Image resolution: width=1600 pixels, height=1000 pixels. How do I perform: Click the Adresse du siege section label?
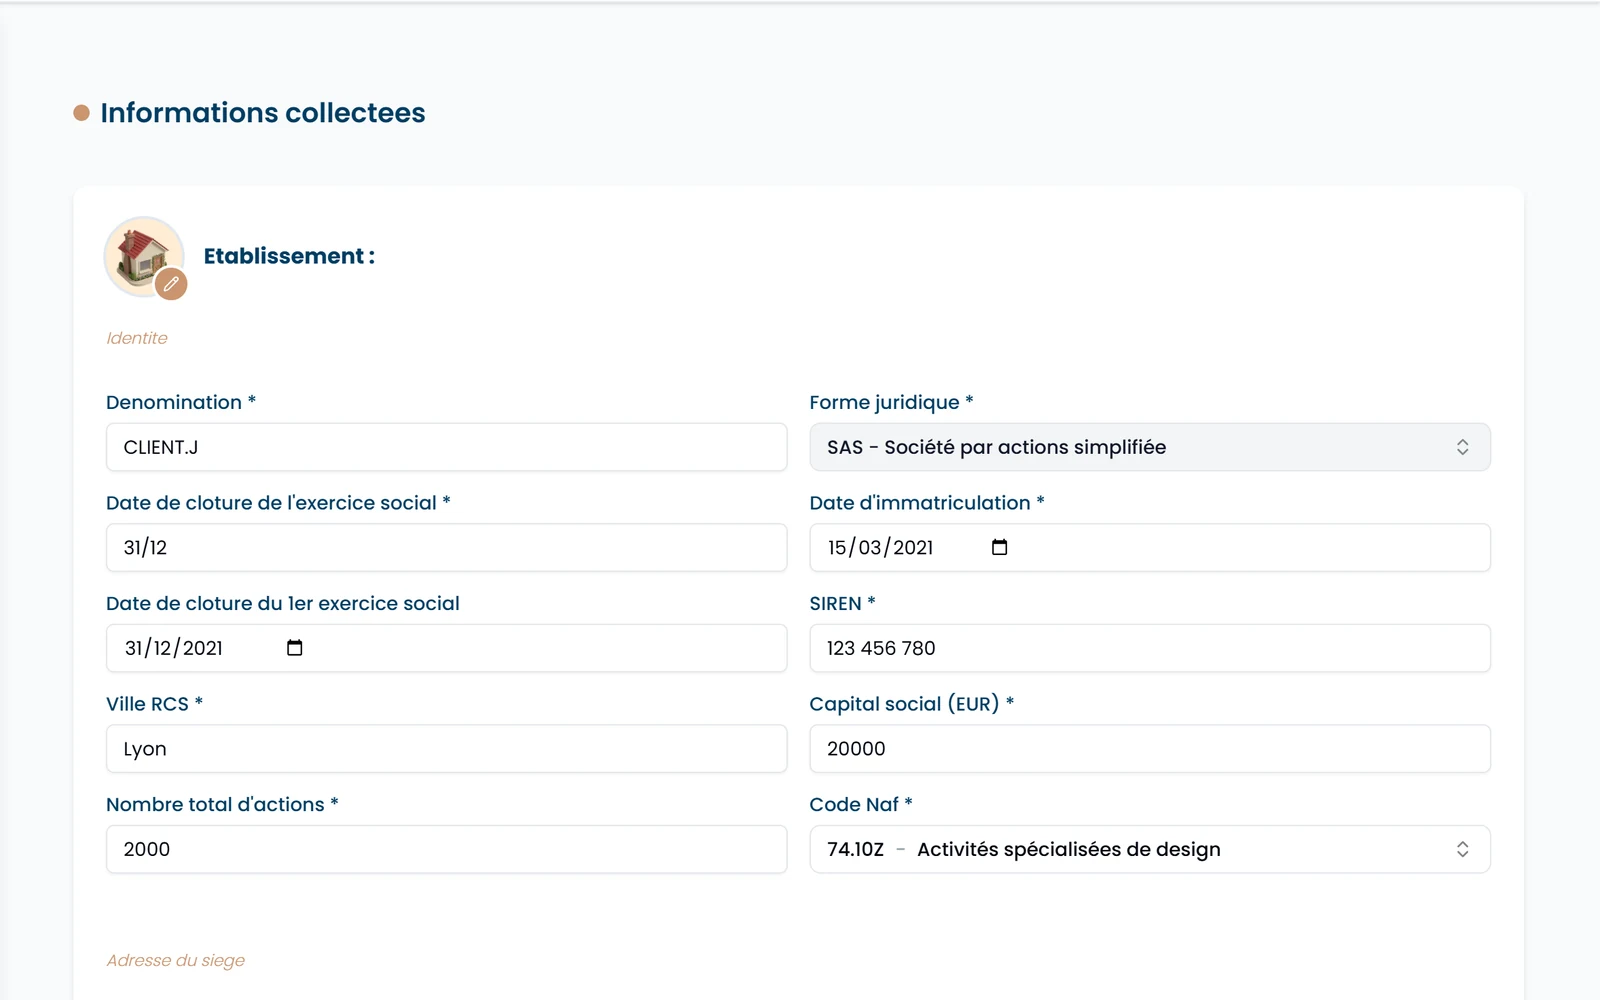(176, 960)
